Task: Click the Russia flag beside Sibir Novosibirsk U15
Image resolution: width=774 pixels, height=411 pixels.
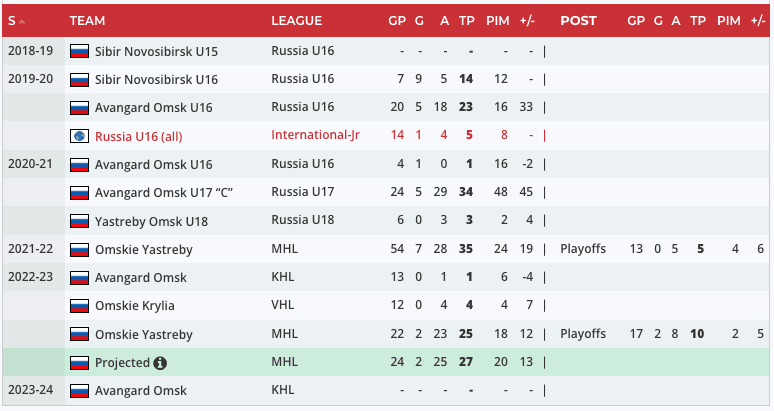Action: tap(79, 51)
